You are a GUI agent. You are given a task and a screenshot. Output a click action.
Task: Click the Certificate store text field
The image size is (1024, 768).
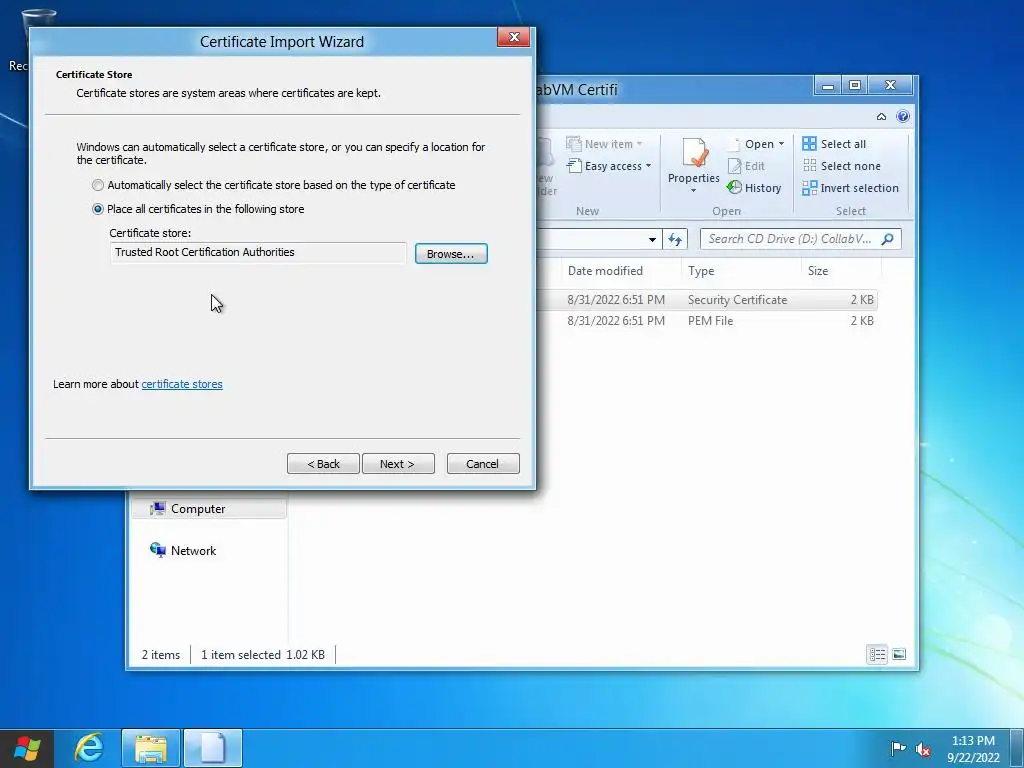coord(258,252)
